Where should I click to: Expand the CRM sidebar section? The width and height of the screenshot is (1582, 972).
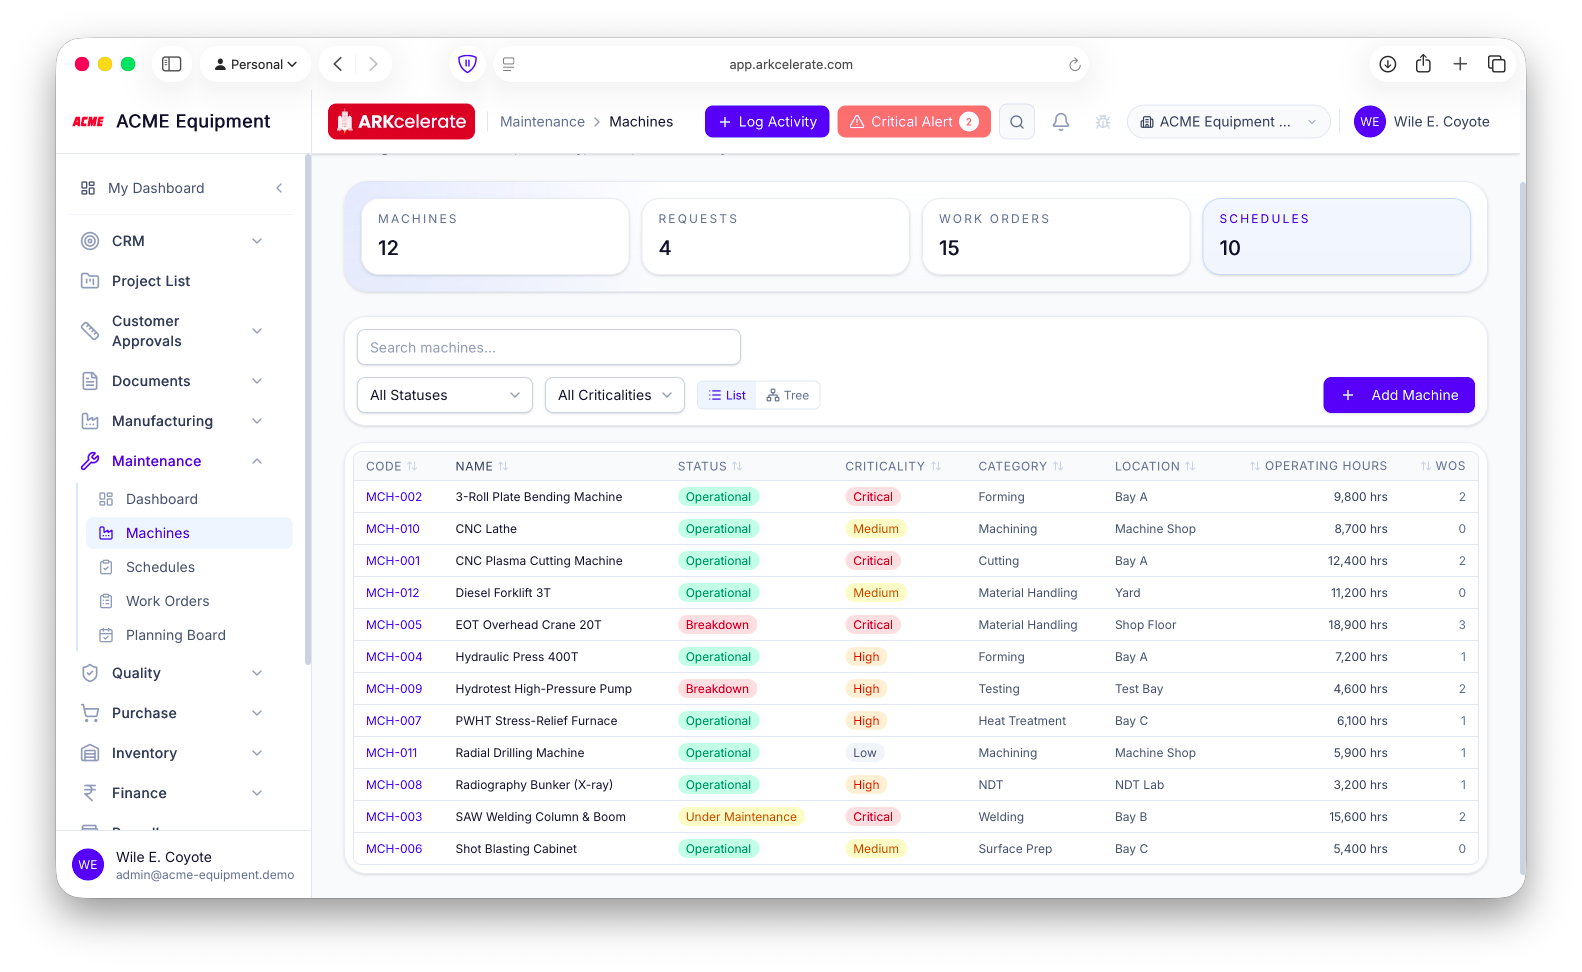click(x=257, y=241)
